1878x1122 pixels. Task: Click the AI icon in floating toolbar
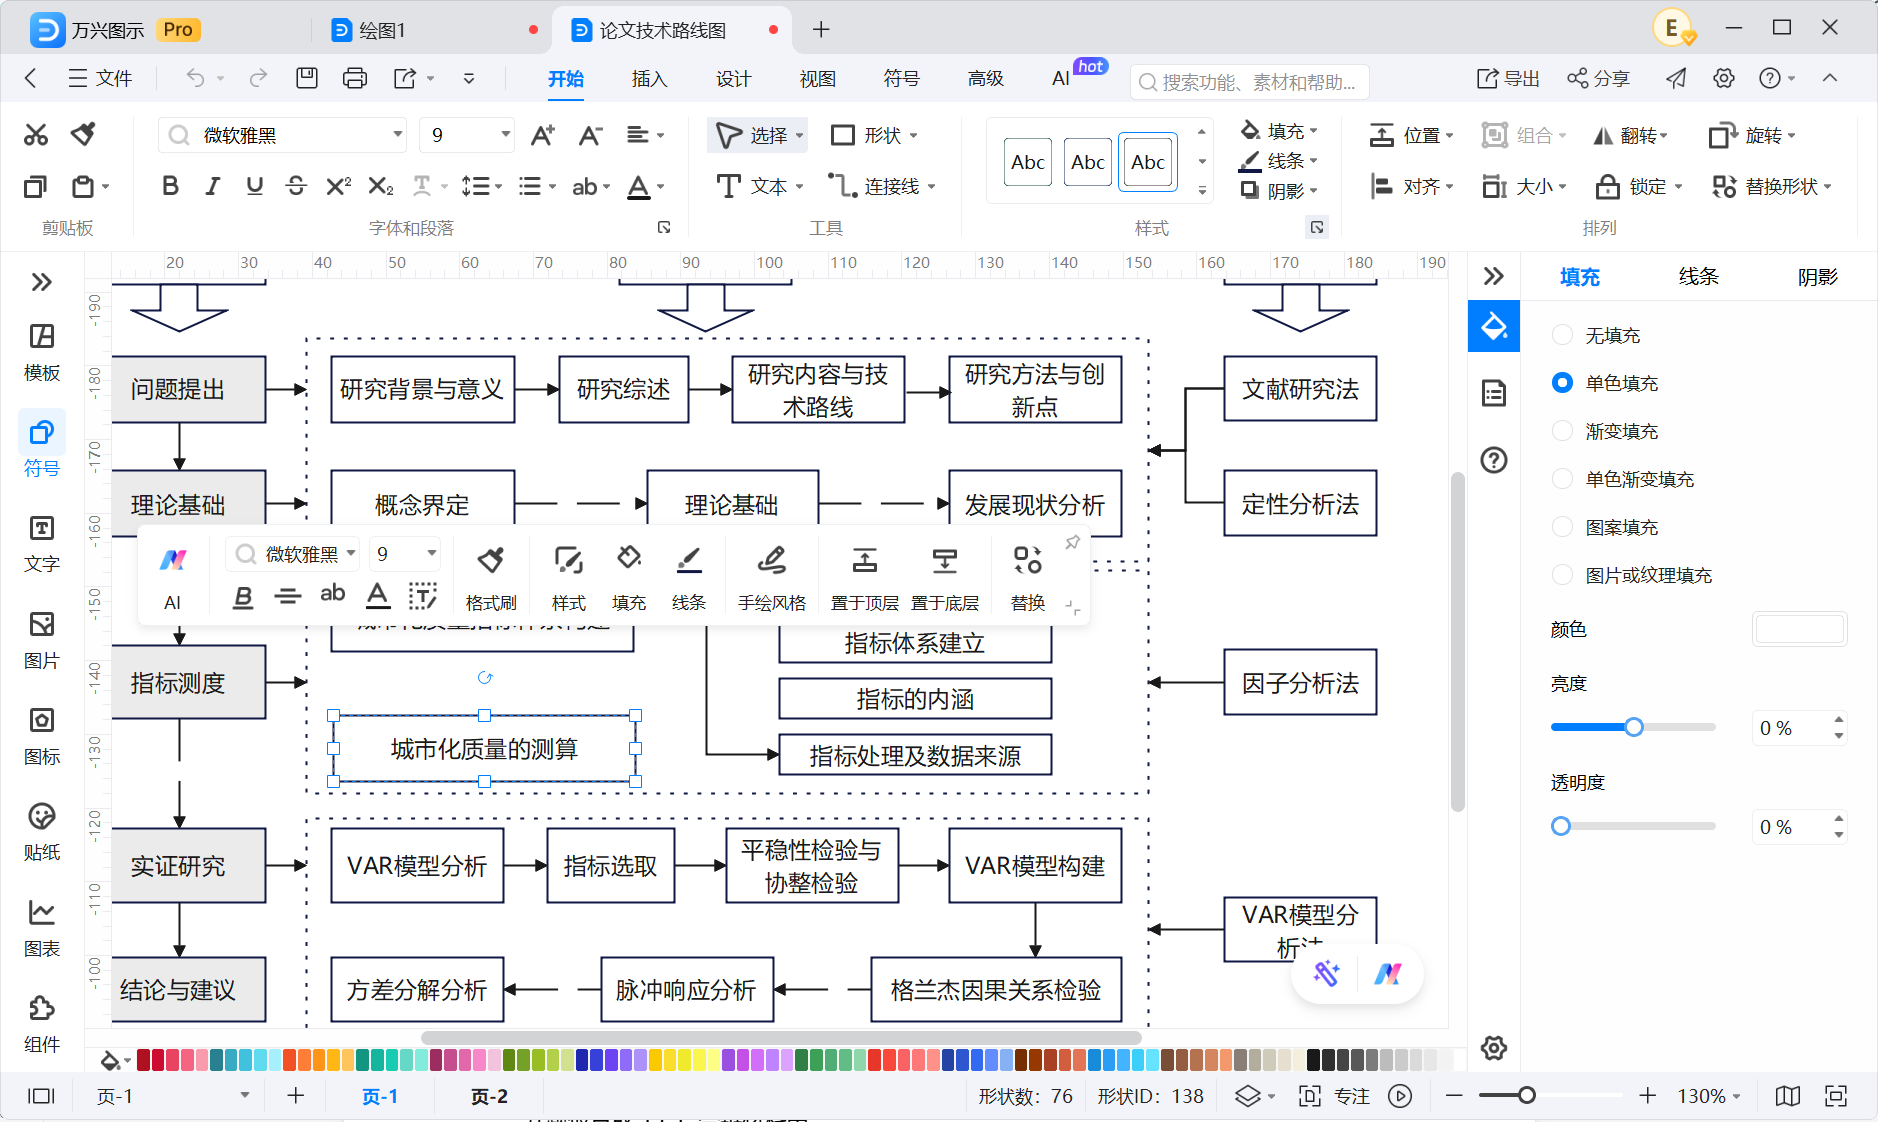(173, 576)
